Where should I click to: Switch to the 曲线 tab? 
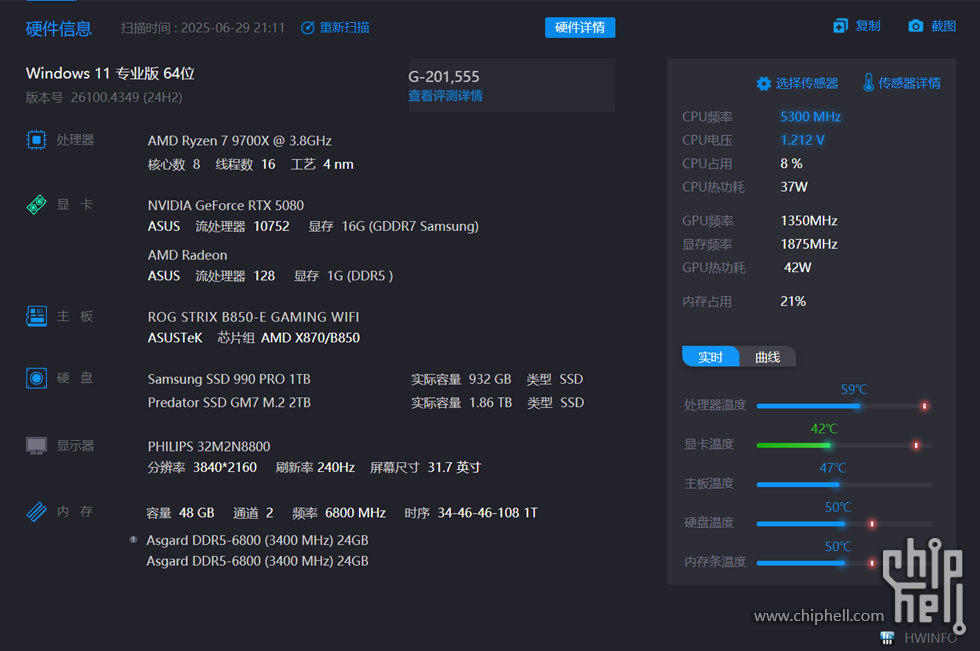pyautogui.click(x=768, y=357)
